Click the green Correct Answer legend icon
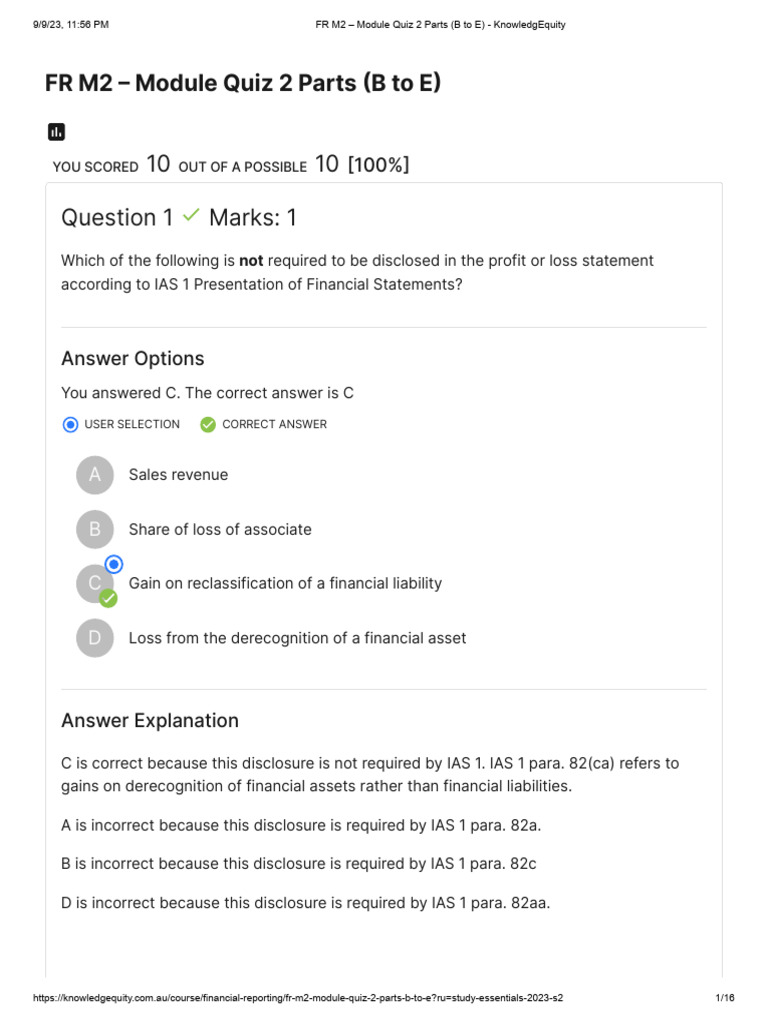The width and height of the screenshot is (768, 1024). [208, 425]
